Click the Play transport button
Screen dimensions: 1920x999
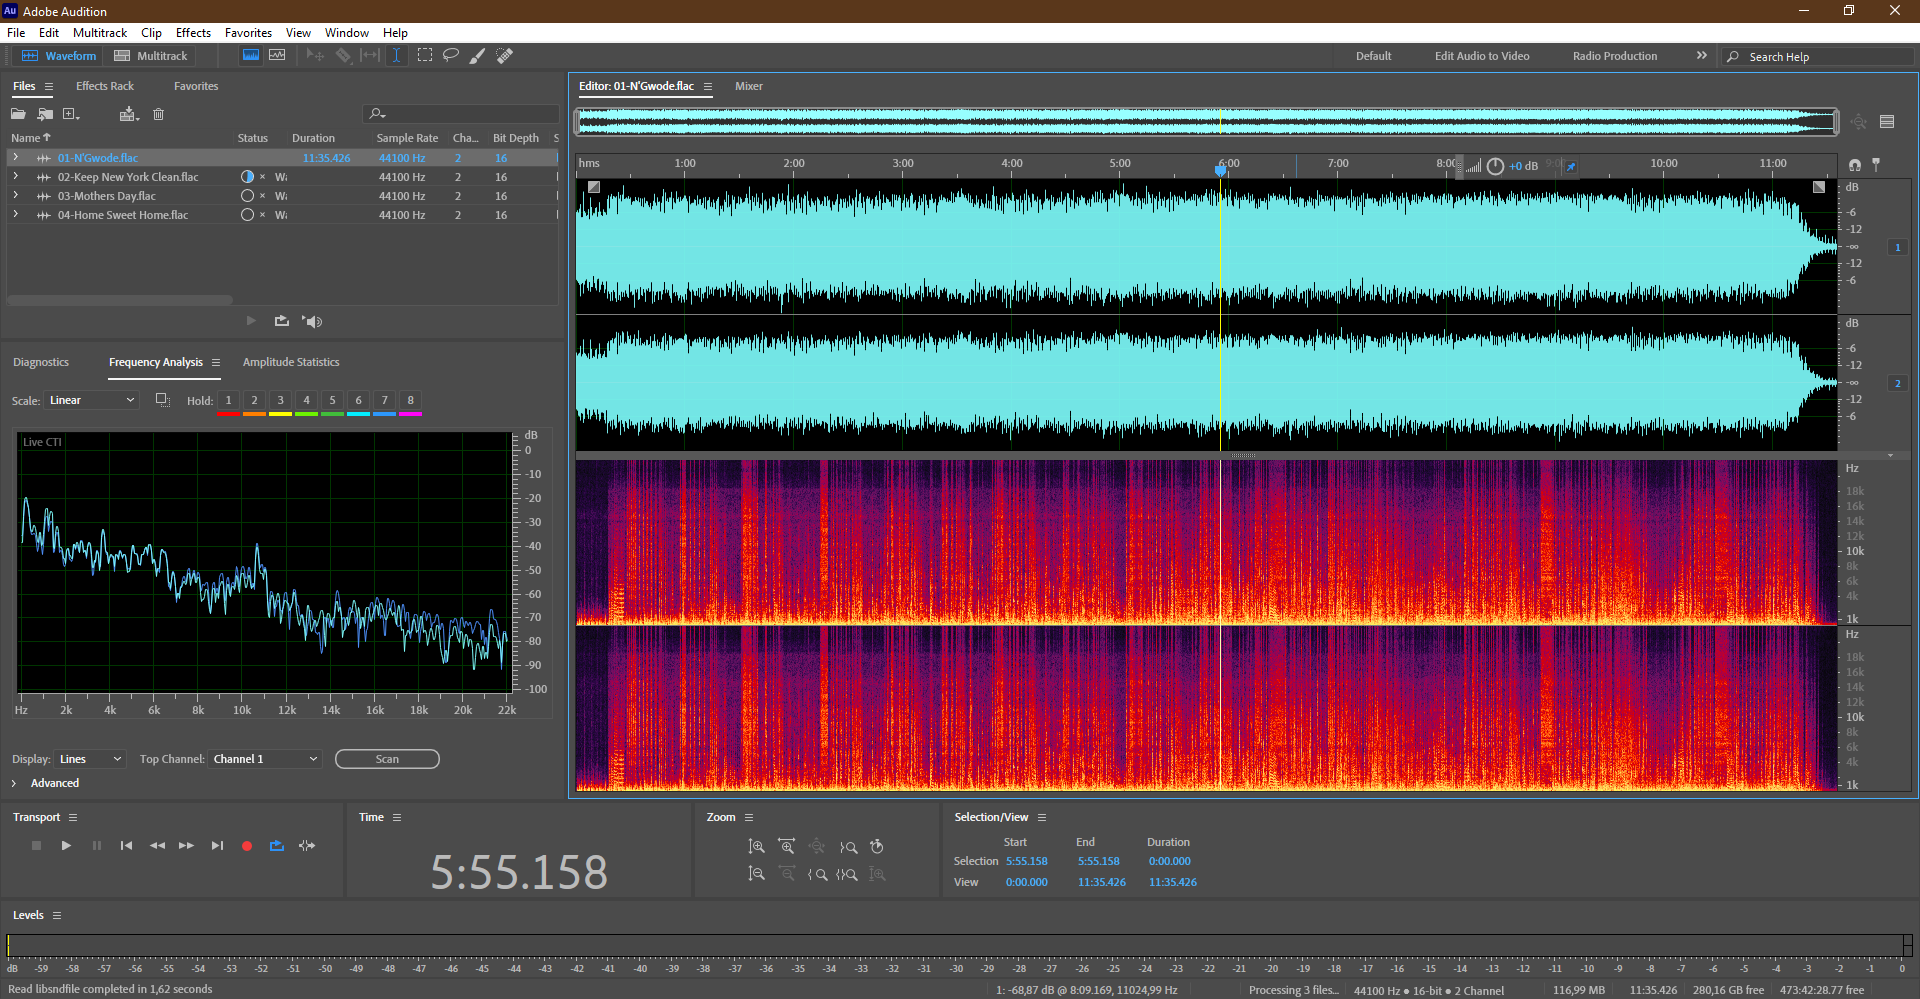[66, 846]
